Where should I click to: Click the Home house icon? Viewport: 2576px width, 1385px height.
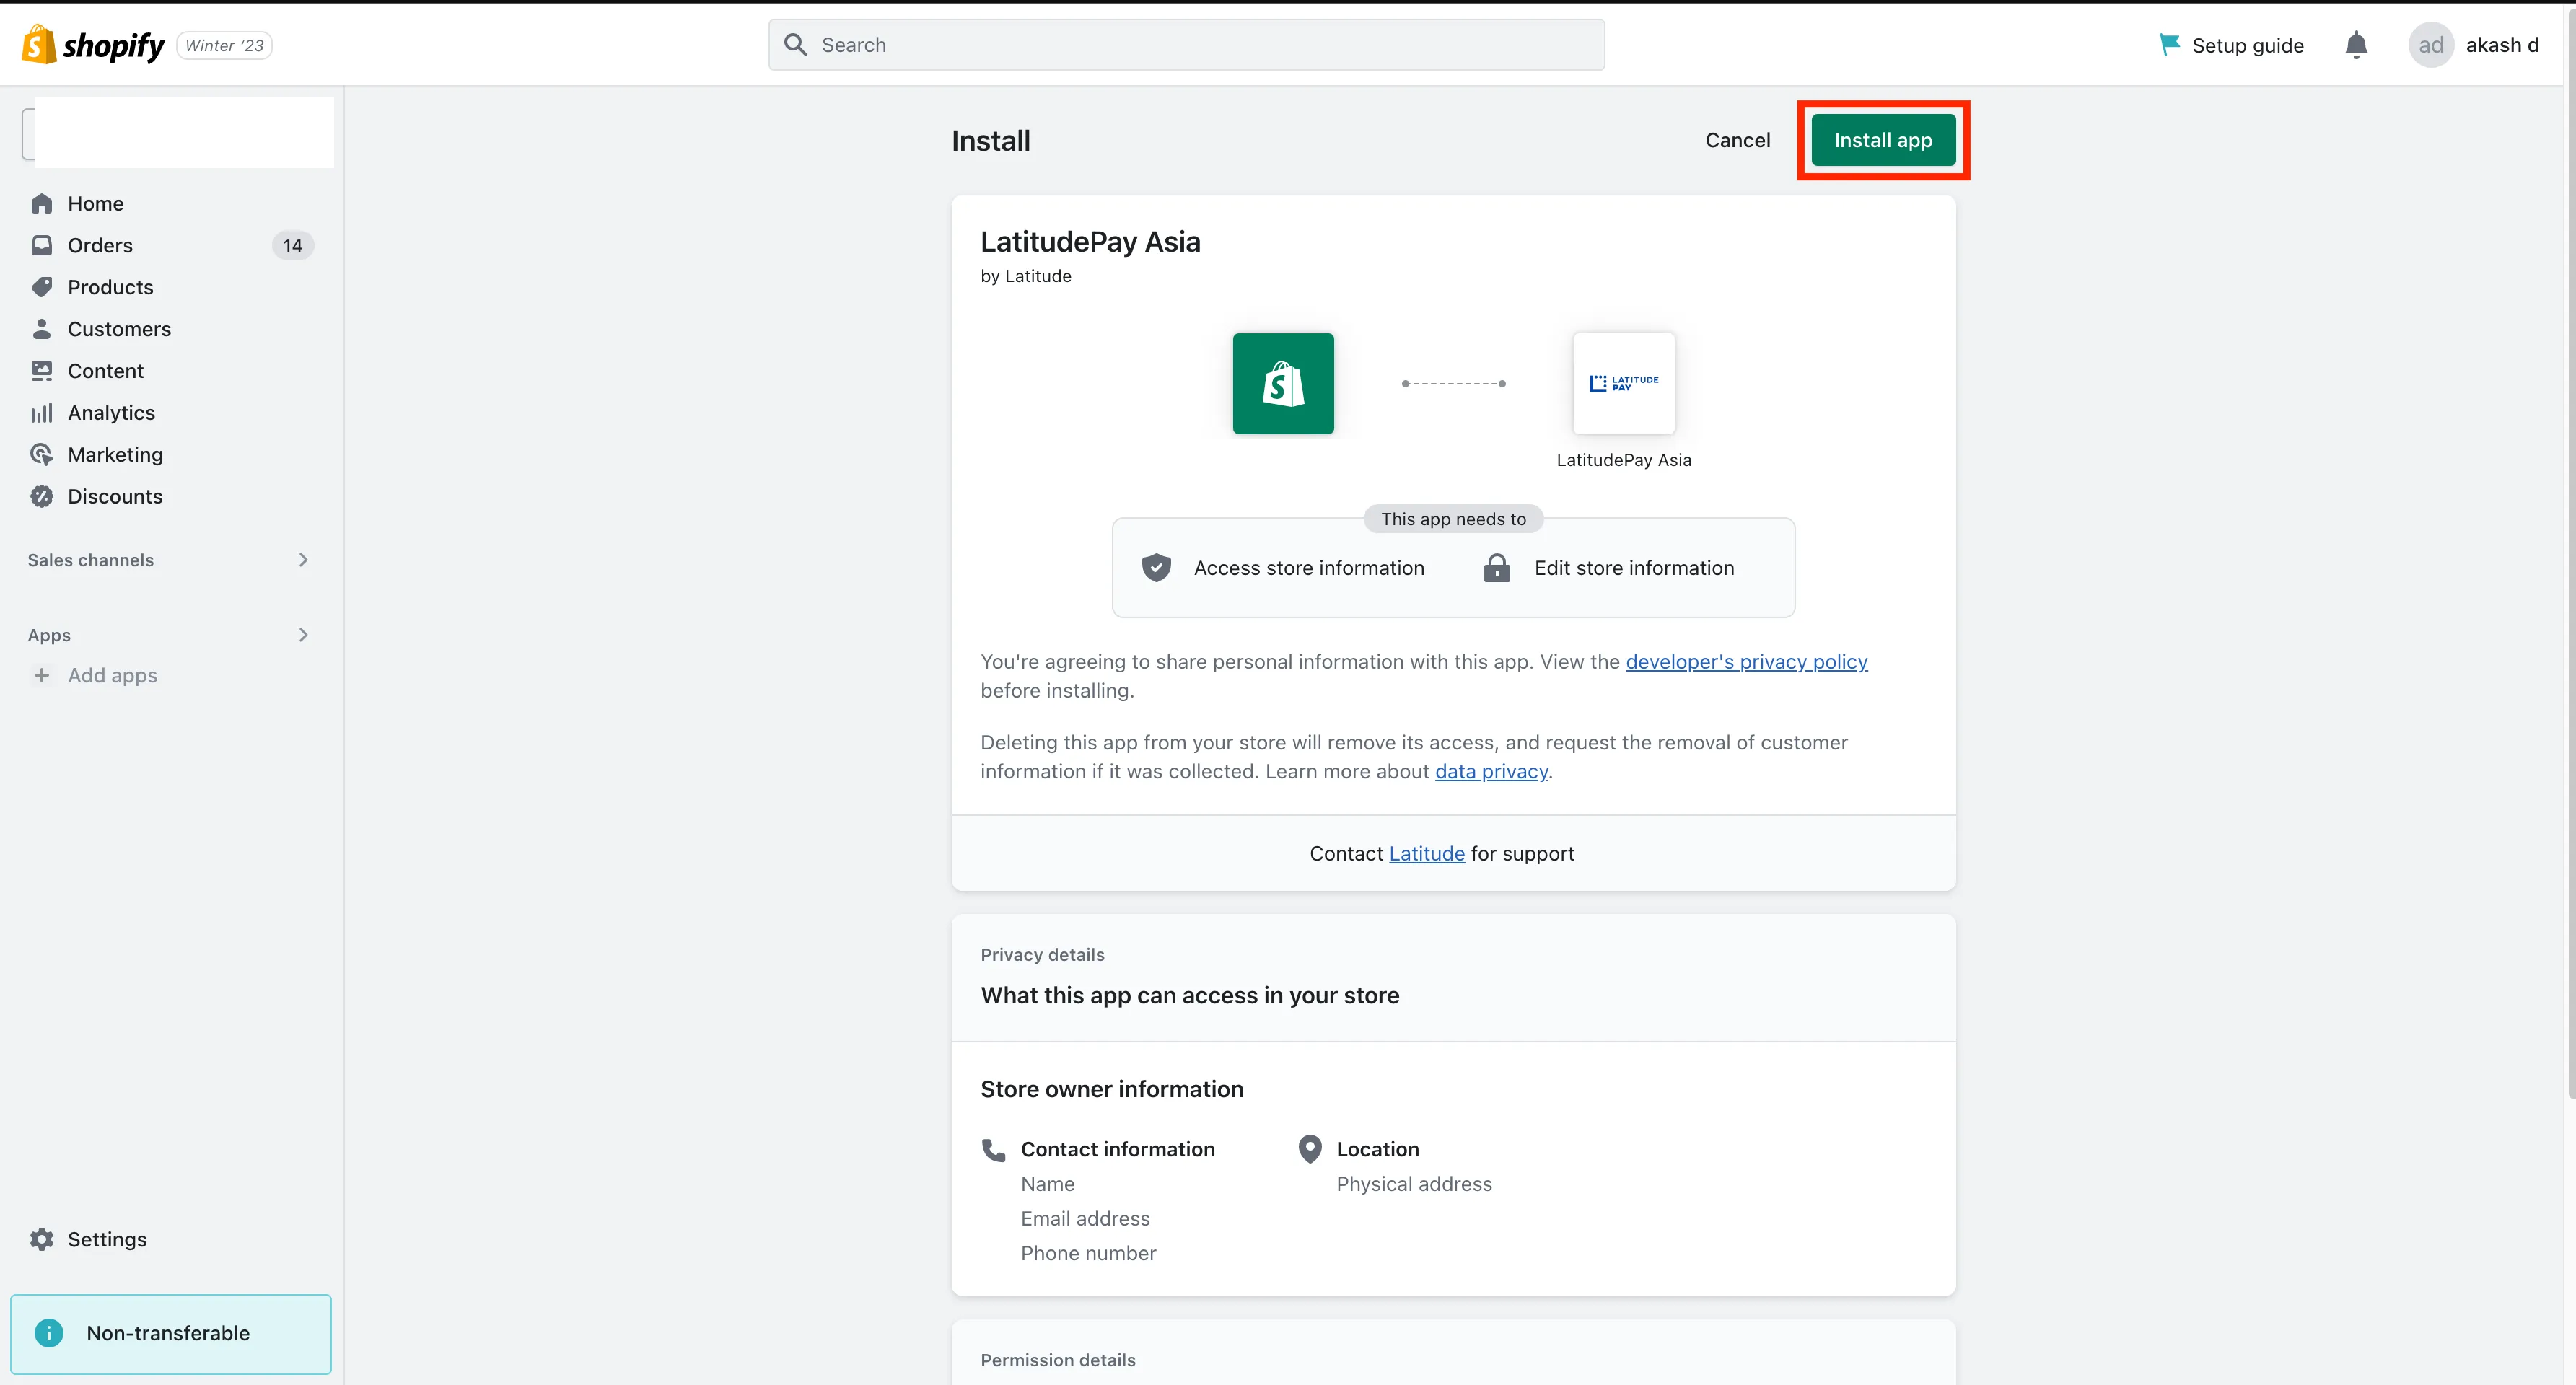[42, 204]
